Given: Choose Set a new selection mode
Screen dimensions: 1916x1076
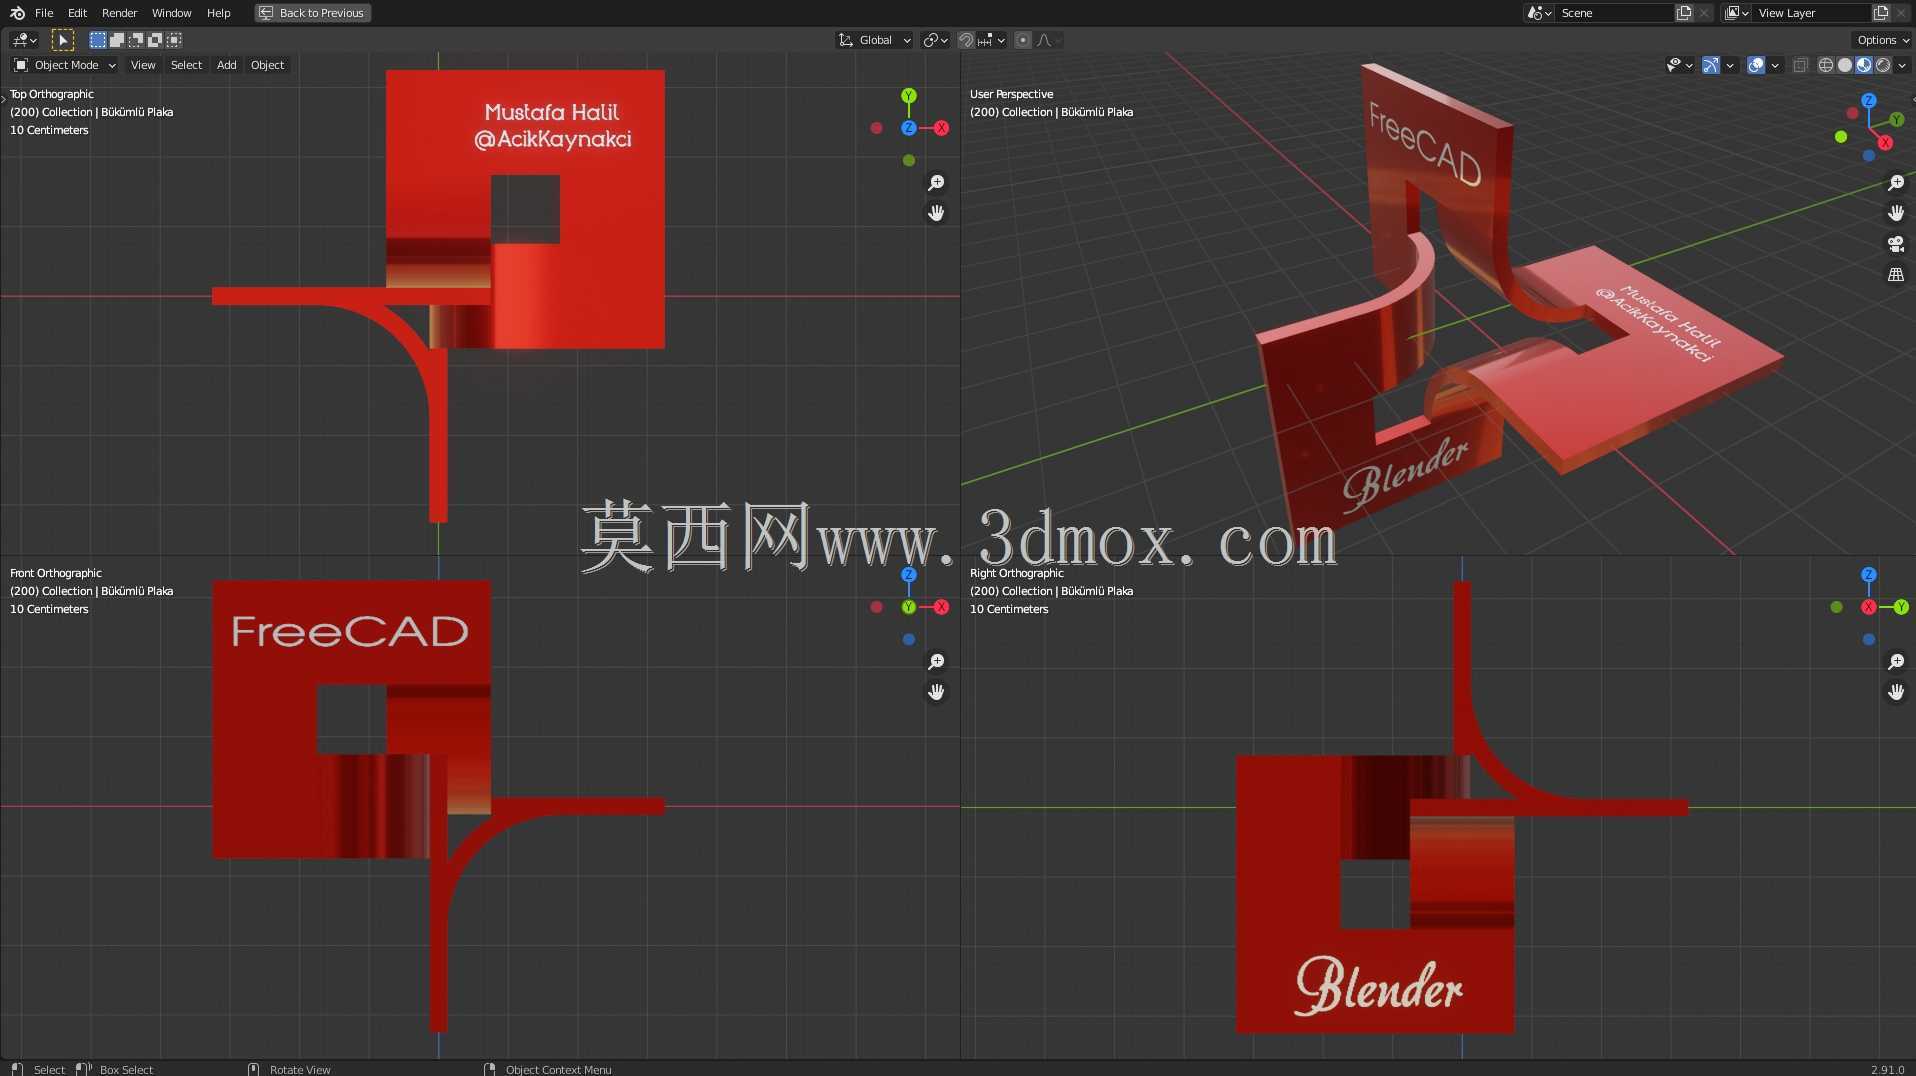Looking at the screenshot, I should (x=97, y=40).
